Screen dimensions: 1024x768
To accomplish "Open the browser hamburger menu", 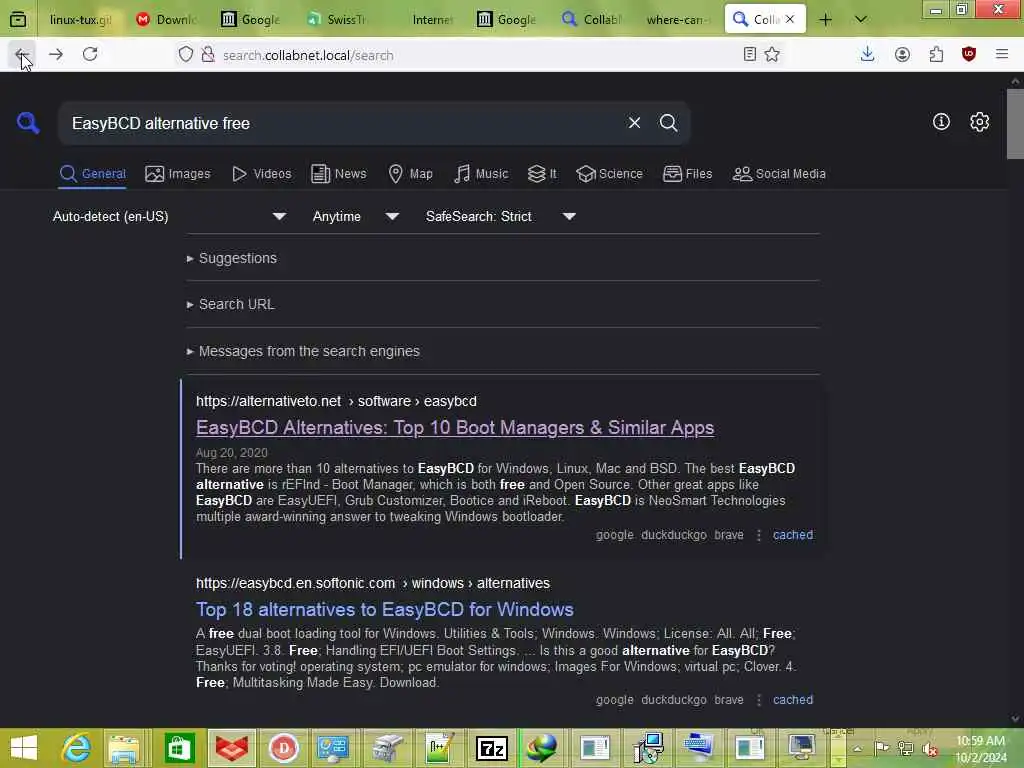I will coord(1002,54).
